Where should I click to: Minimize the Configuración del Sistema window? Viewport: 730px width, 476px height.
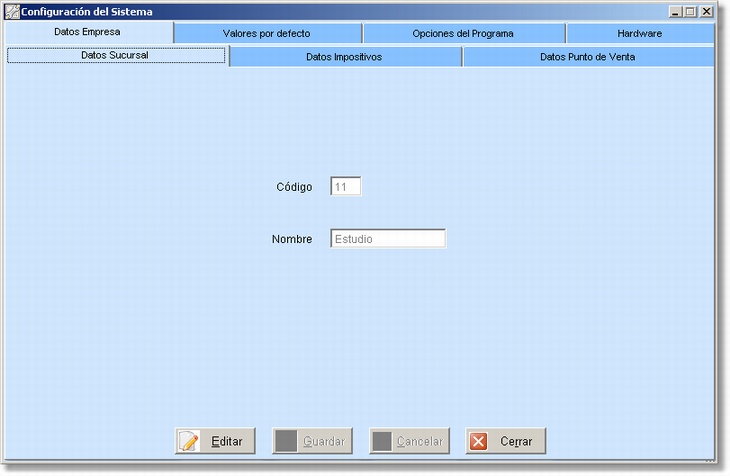(x=676, y=12)
